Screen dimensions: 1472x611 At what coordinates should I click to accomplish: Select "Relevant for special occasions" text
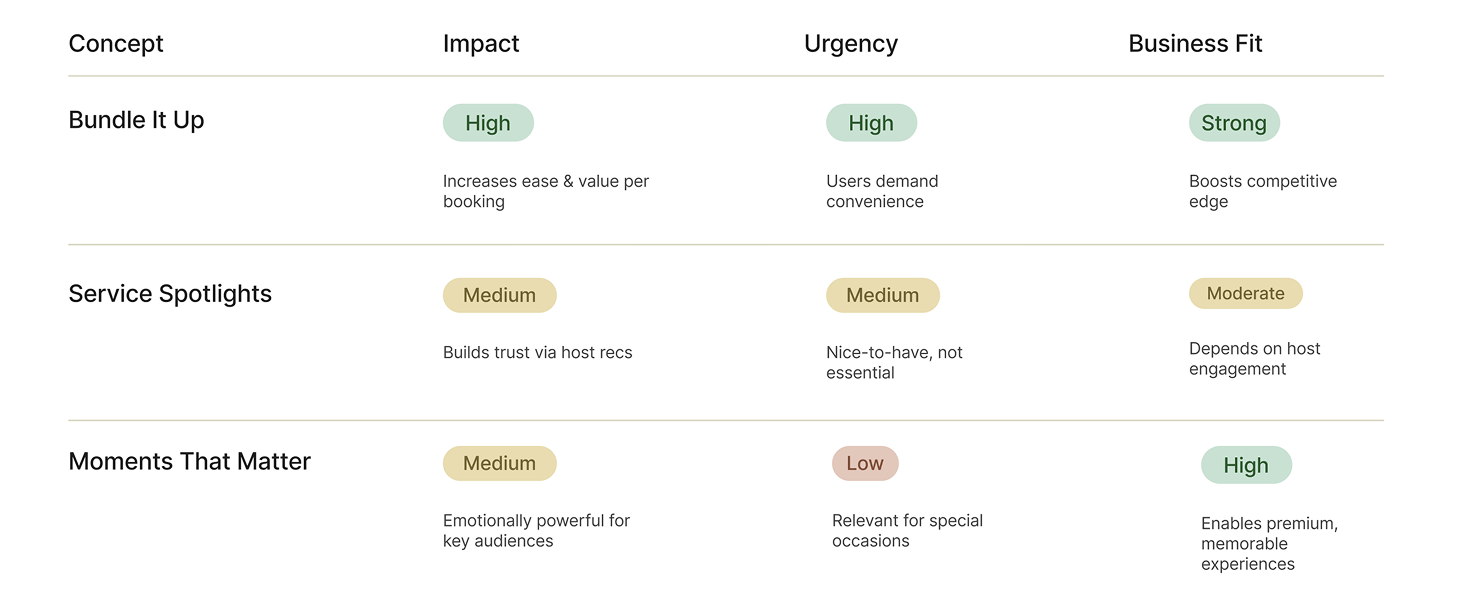pyautogui.click(x=907, y=531)
